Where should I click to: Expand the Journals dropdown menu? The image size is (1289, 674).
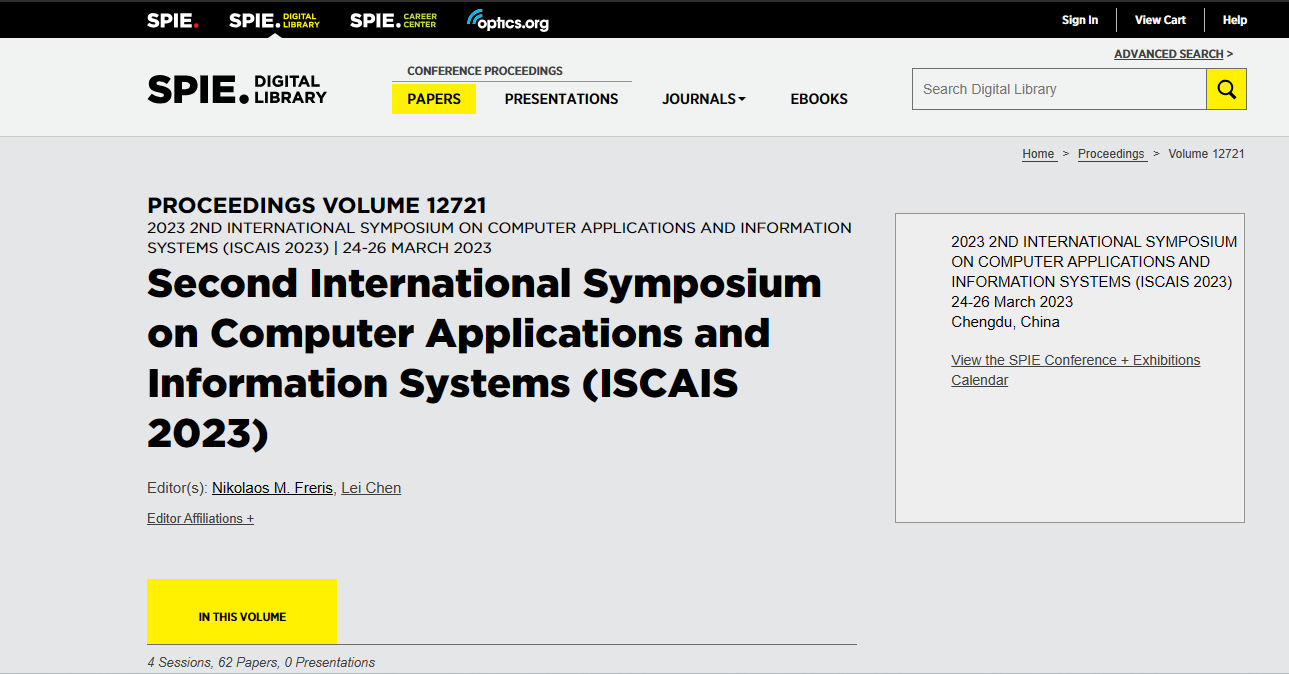point(704,99)
